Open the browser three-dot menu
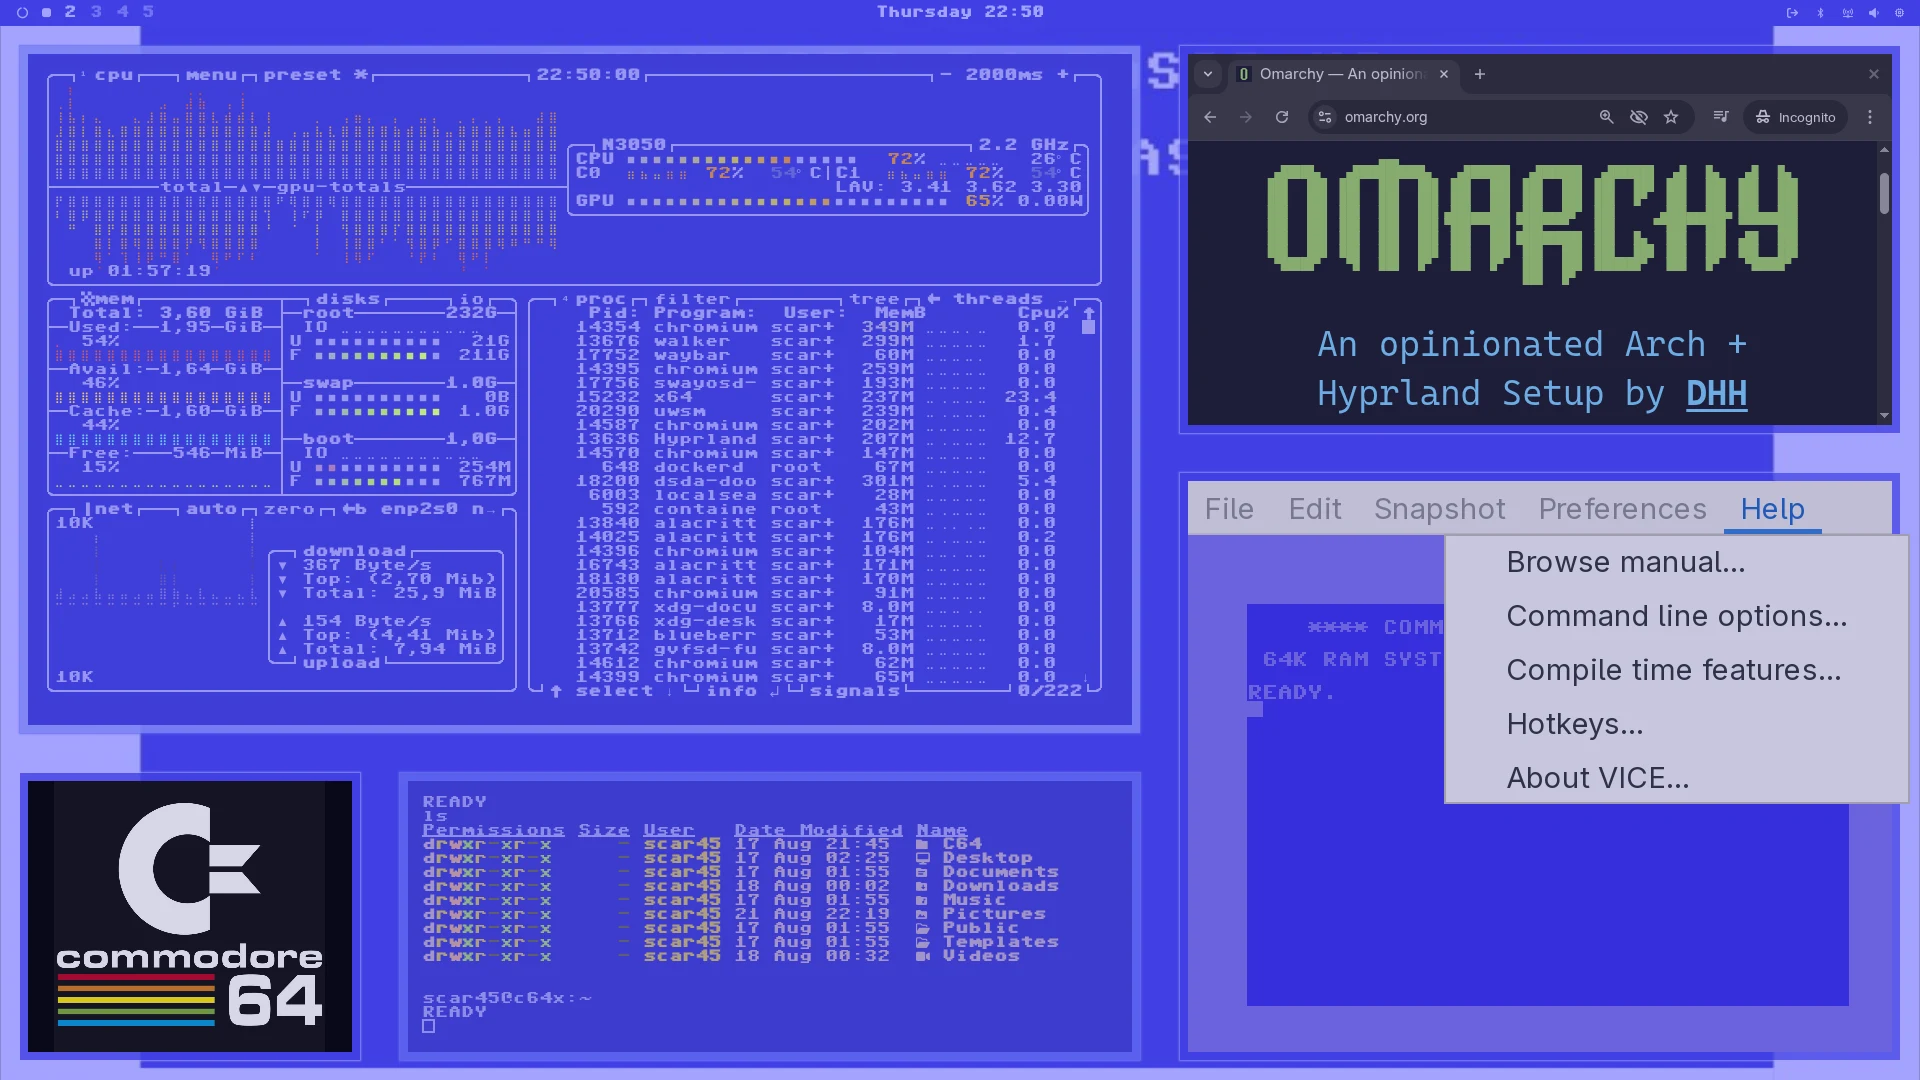The width and height of the screenshot is (1920, 1080). tap(1870, 117)
